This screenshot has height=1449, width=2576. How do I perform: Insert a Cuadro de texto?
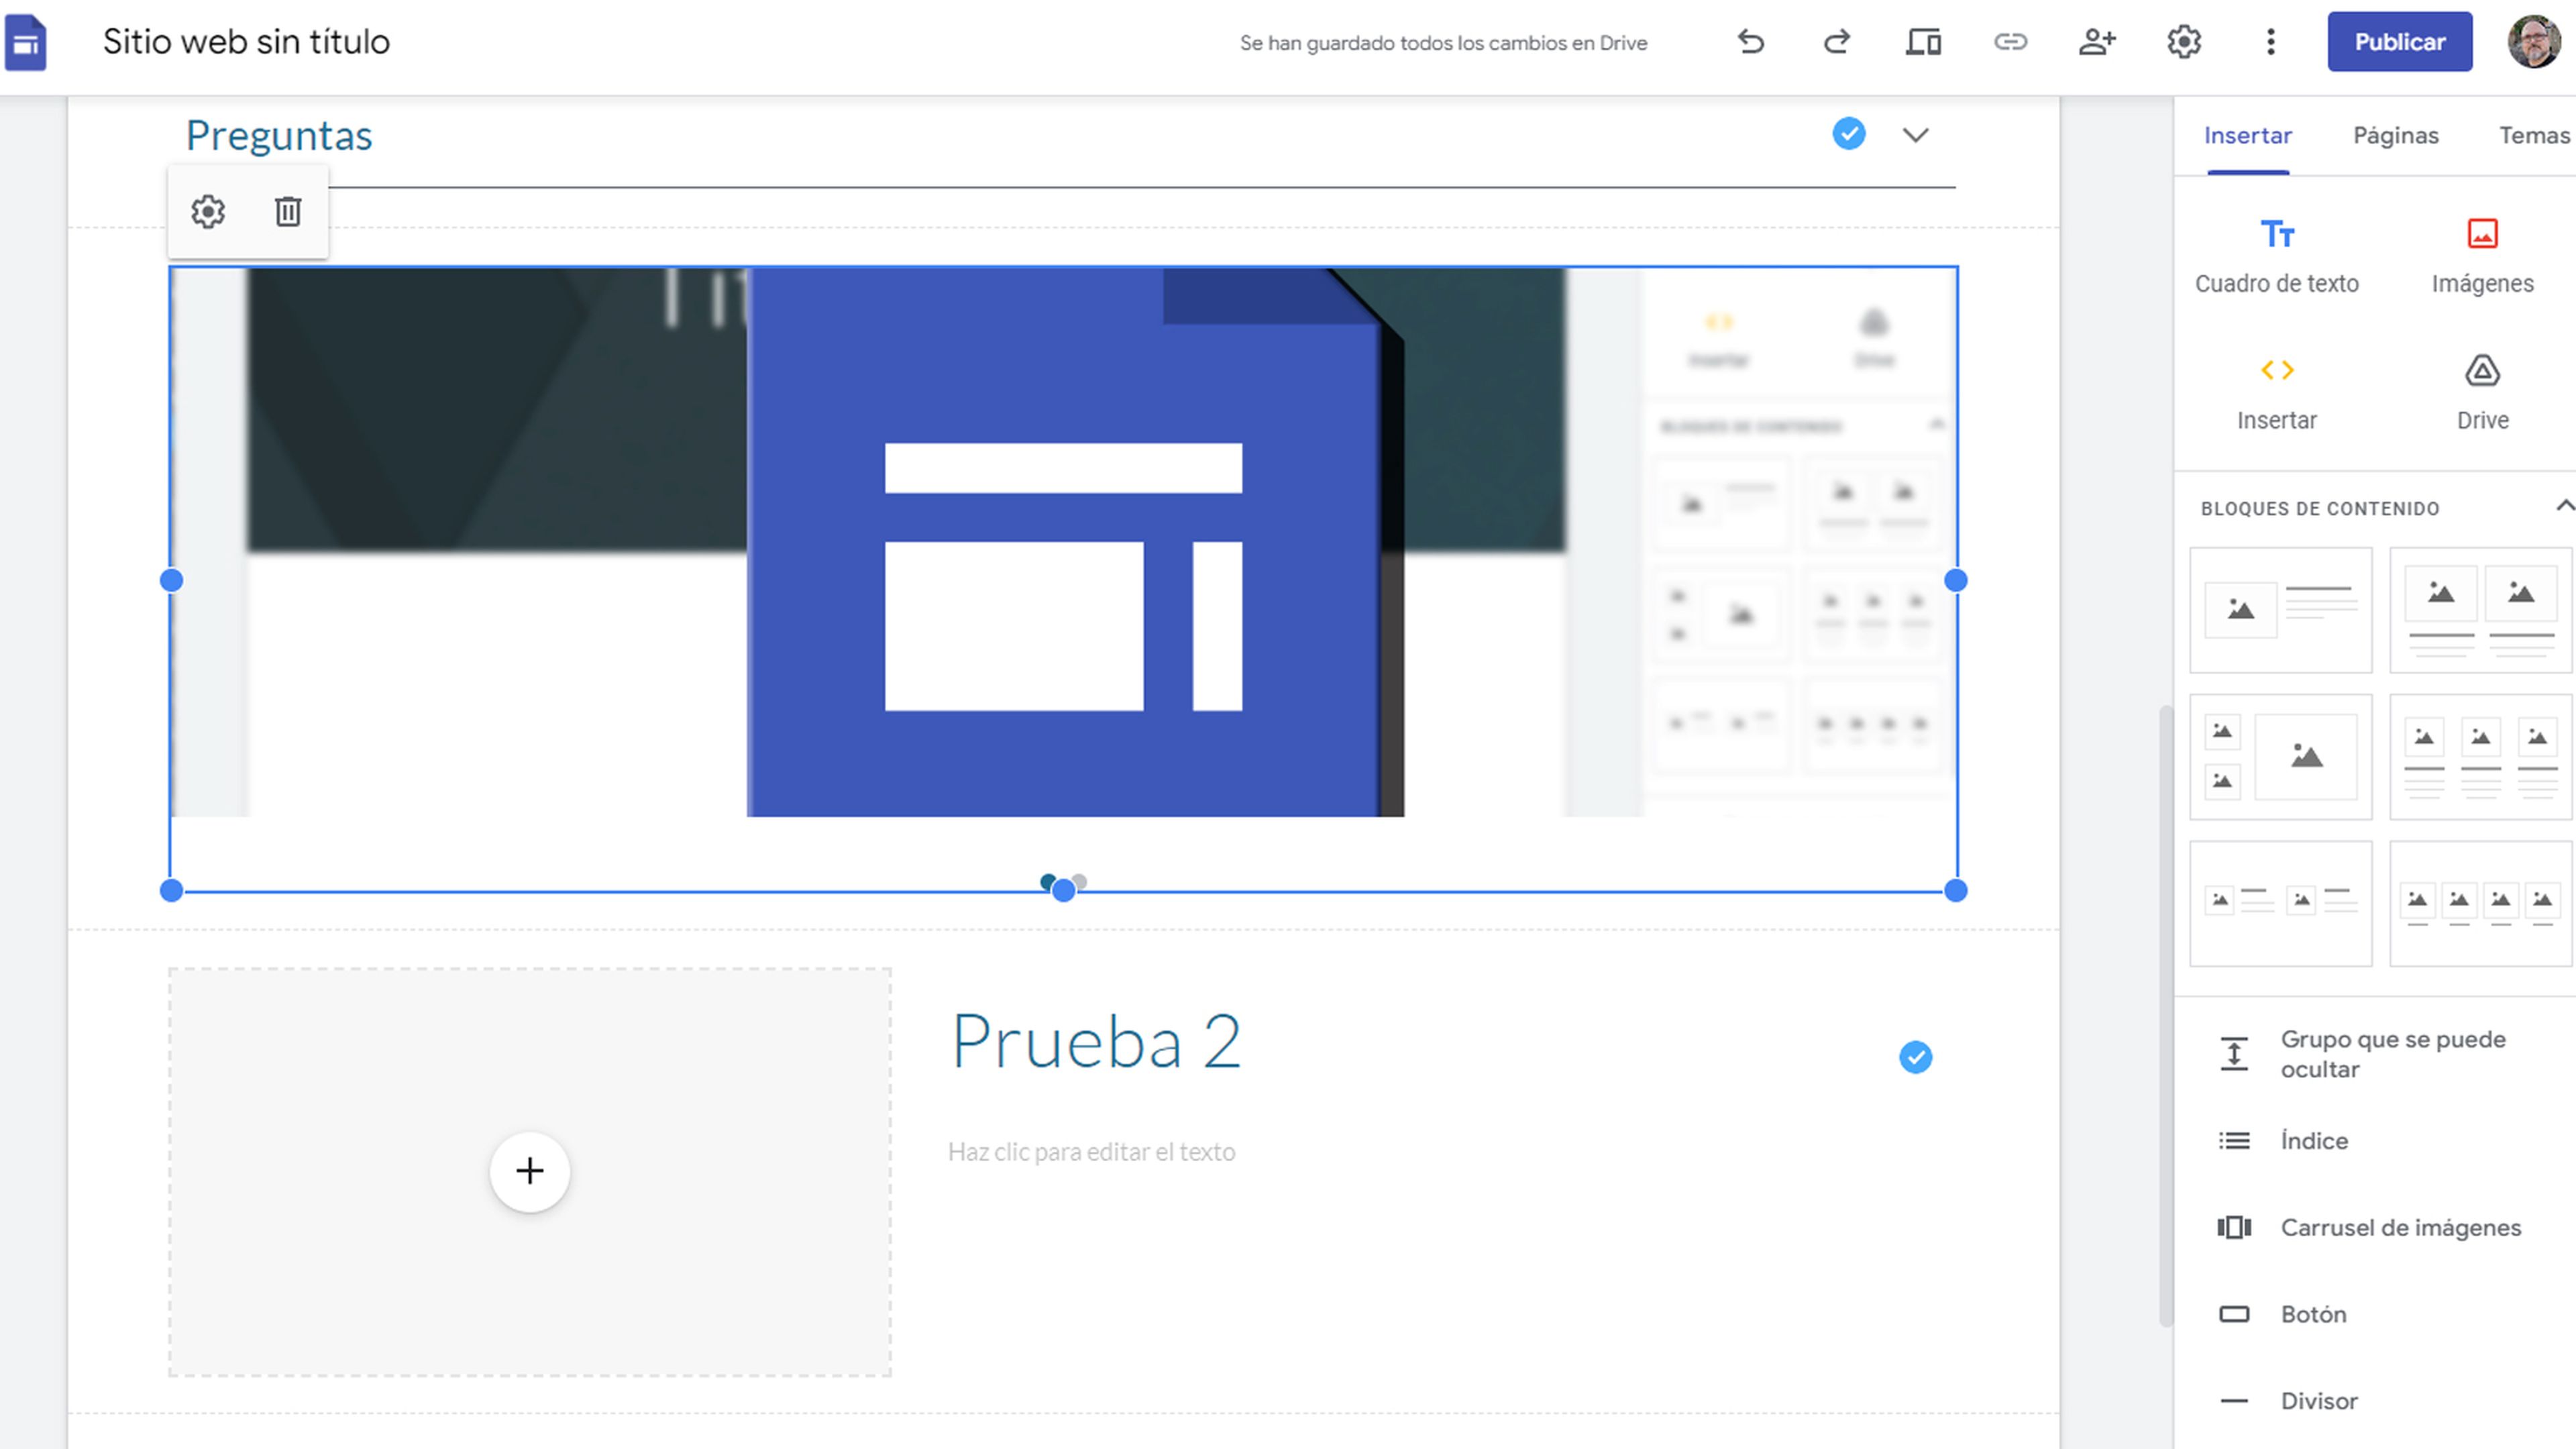[2277, 256]
